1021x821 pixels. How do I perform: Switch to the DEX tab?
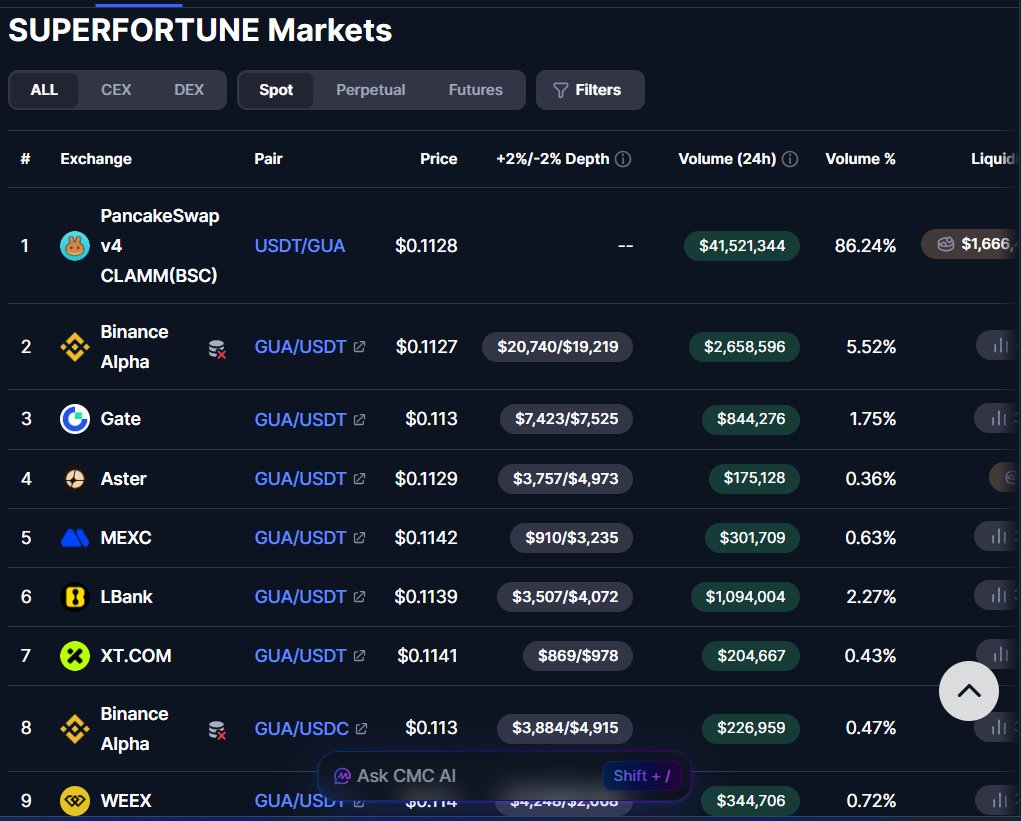pos(189,90)
